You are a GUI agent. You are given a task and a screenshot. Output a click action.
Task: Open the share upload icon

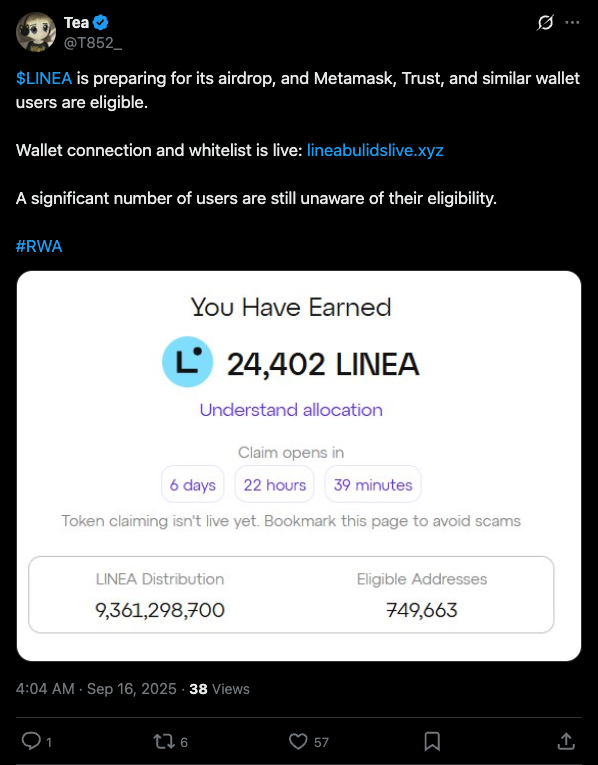pyautogui.click(x=566, y=742)
